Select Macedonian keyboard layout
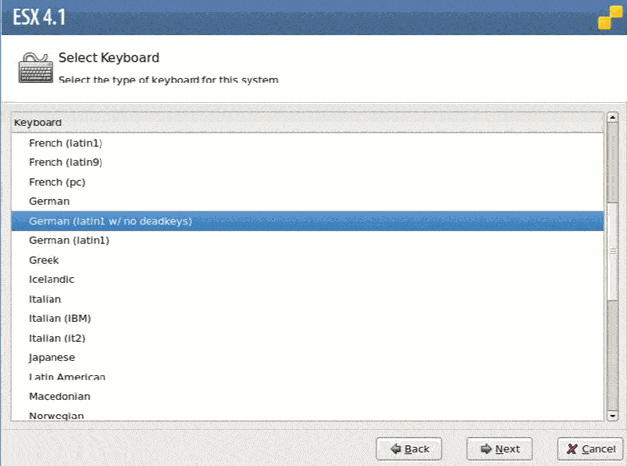627x466 pixels. [59, 396]
